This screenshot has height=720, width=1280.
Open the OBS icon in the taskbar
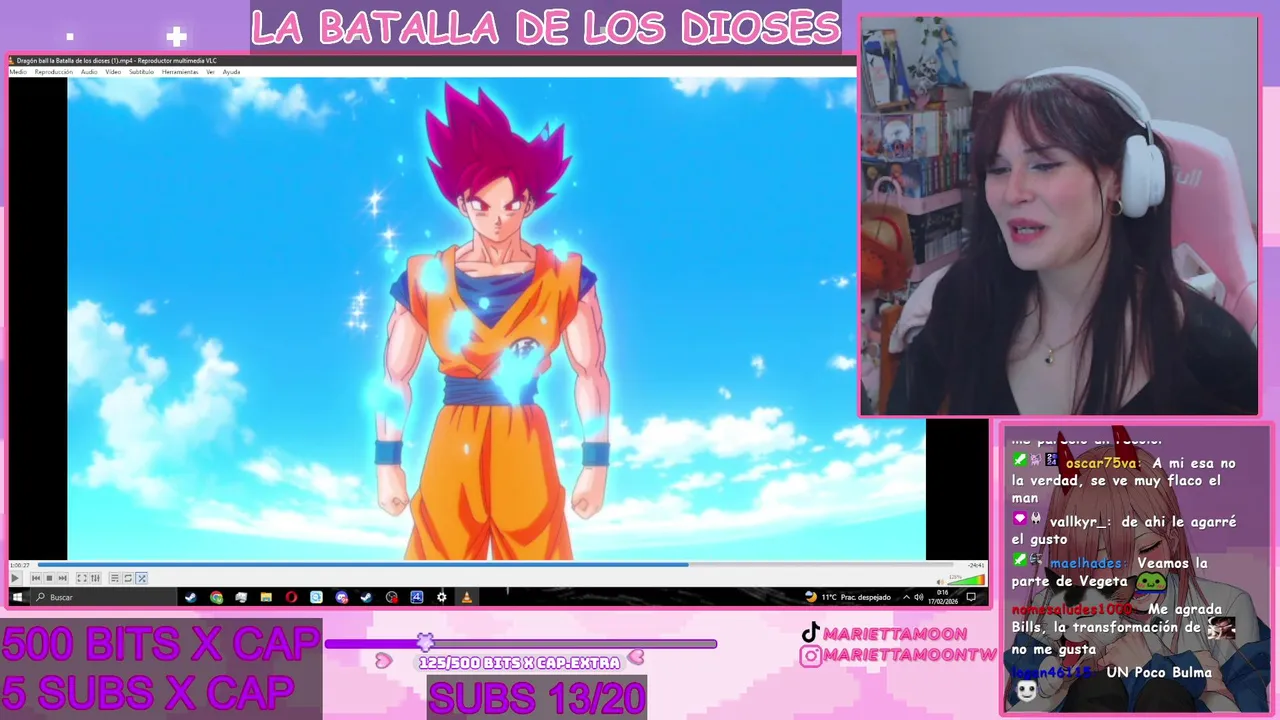pos(391,597)
